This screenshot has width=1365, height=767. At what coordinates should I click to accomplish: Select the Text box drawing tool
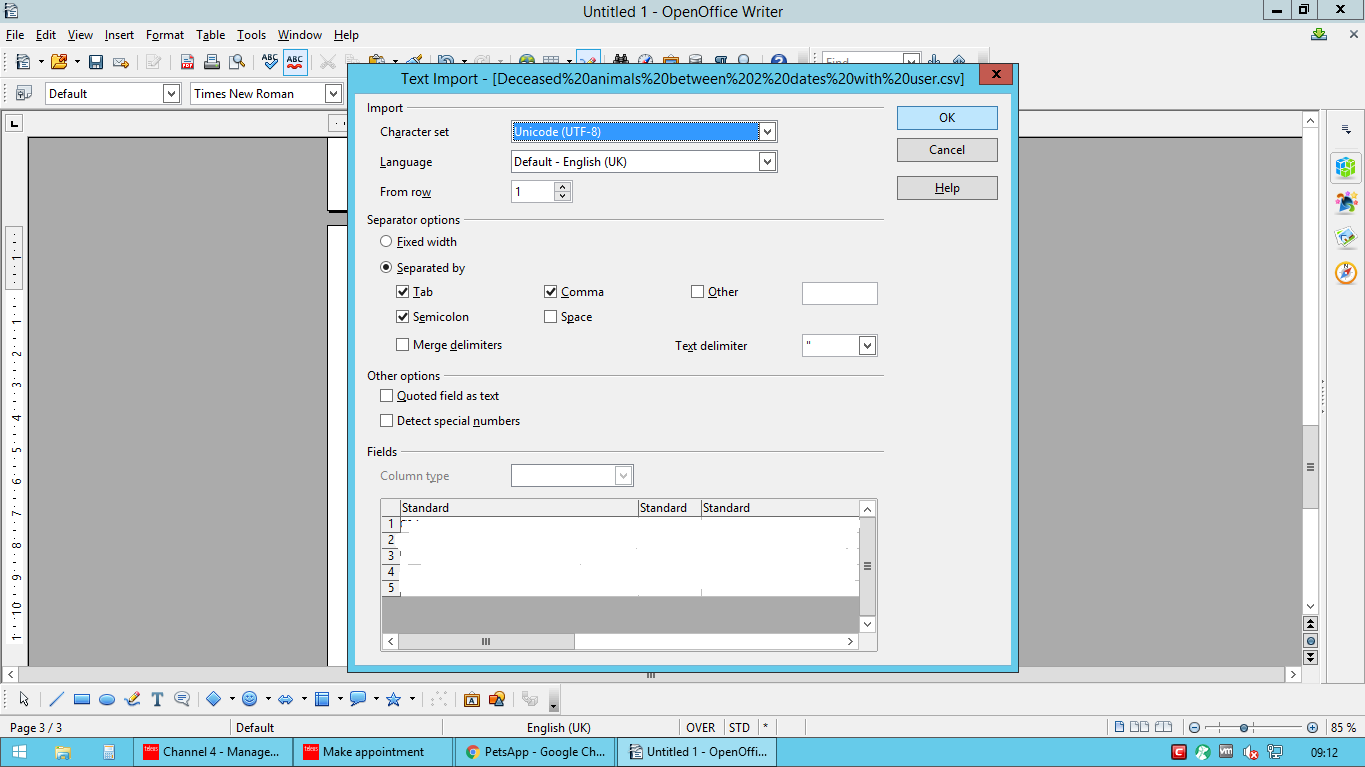coord(156,699)
